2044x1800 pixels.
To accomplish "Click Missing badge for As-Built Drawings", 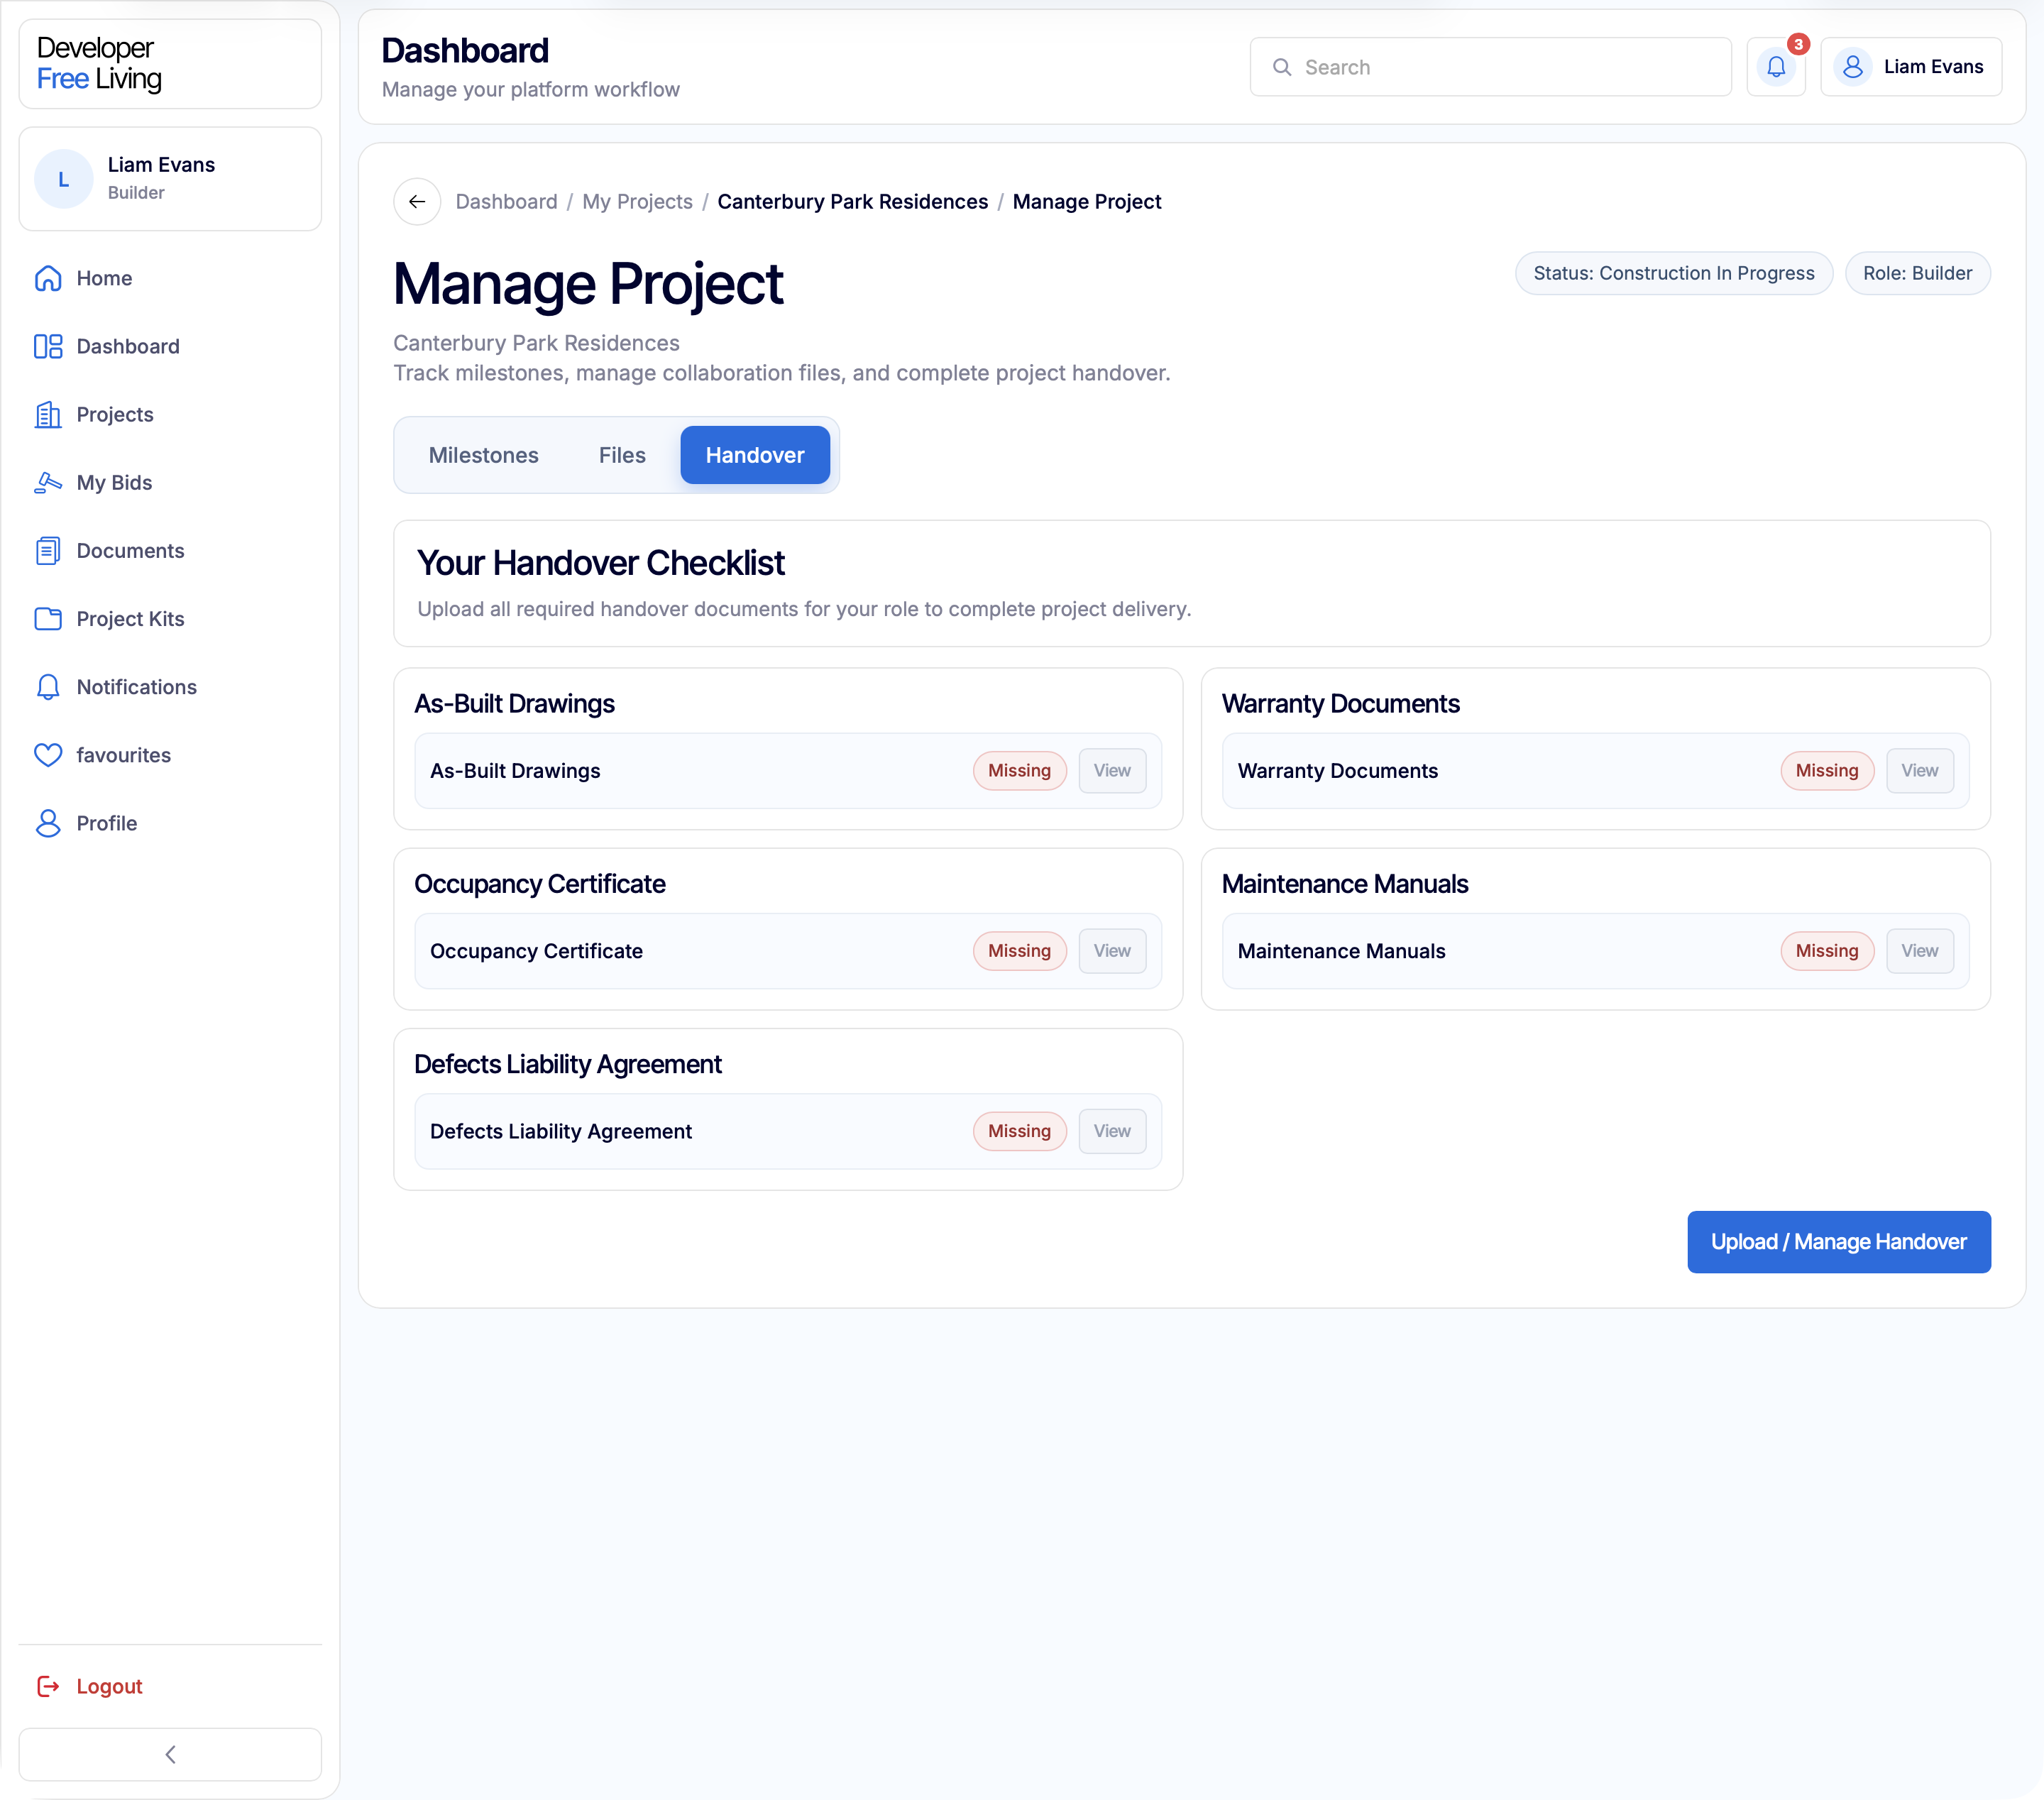I will [x=1019, y=771].
